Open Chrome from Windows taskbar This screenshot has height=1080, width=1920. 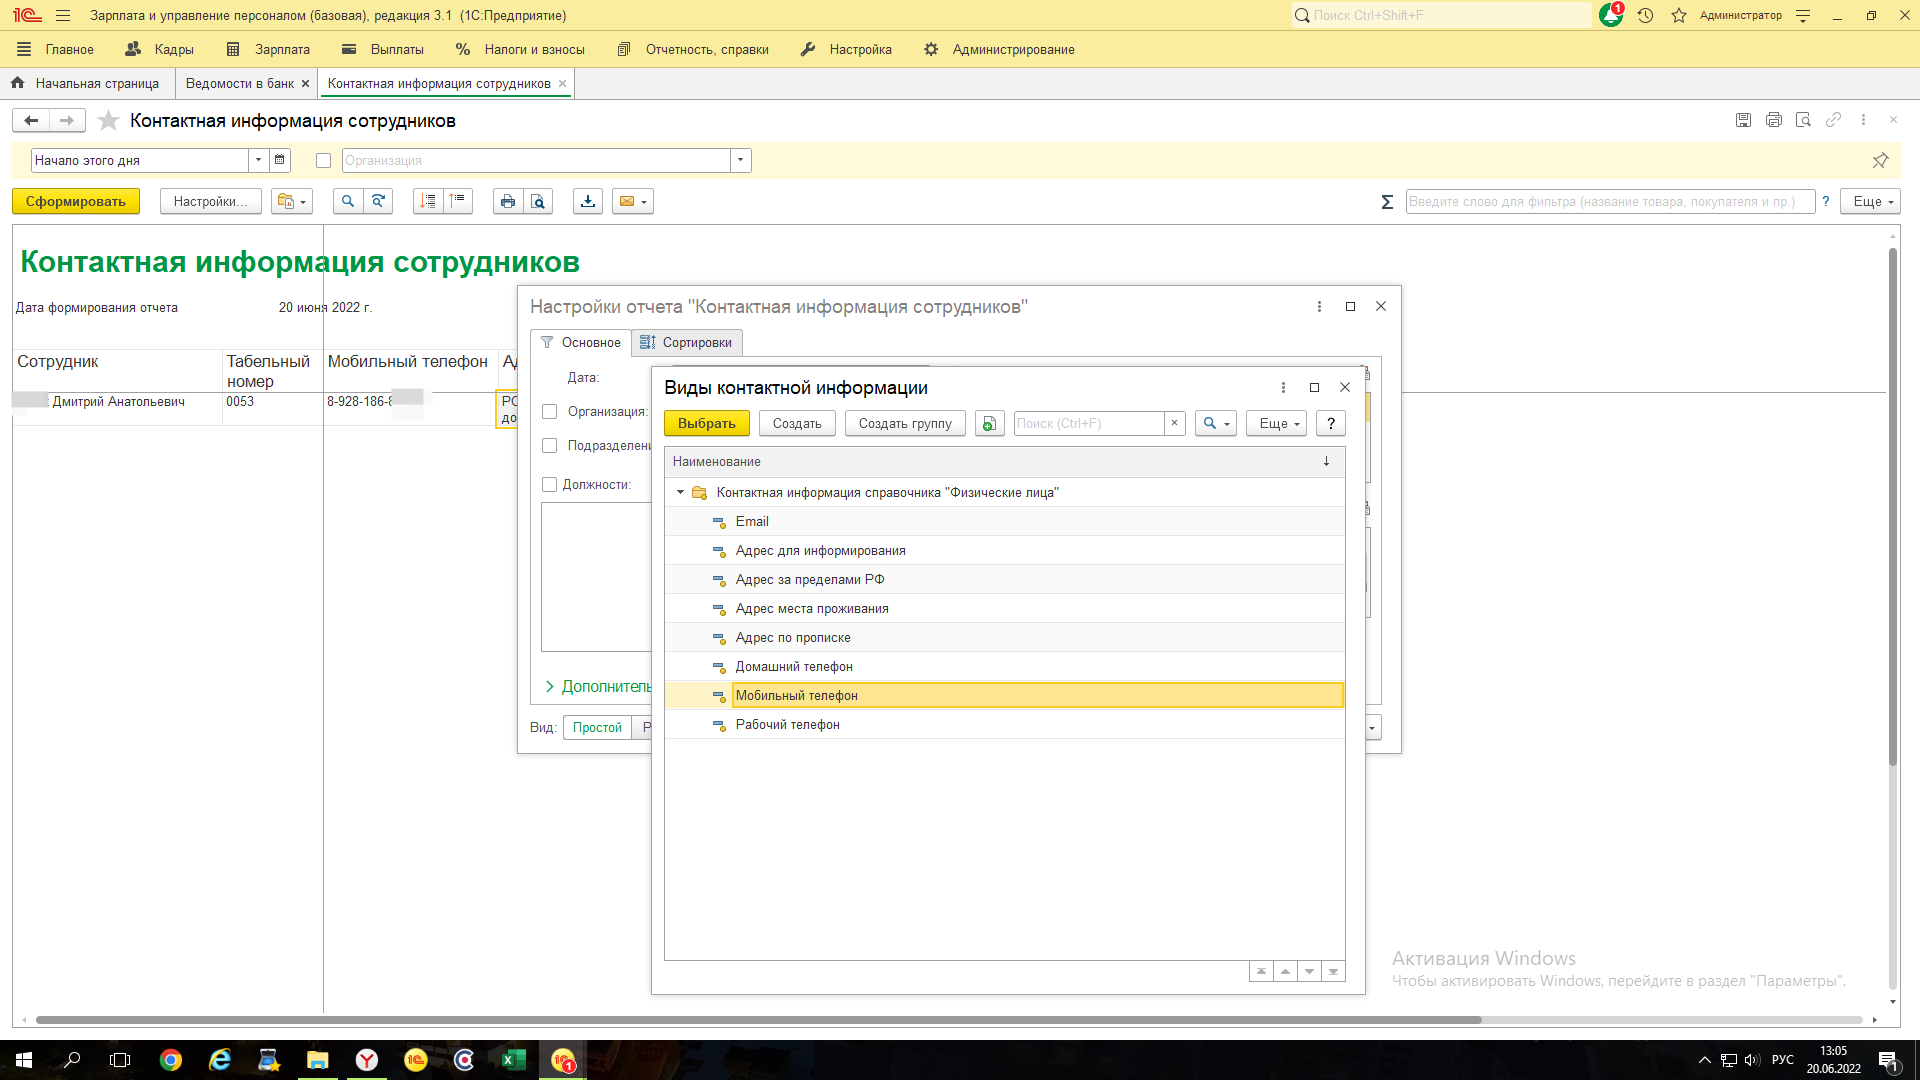(x=171, y=1060)
